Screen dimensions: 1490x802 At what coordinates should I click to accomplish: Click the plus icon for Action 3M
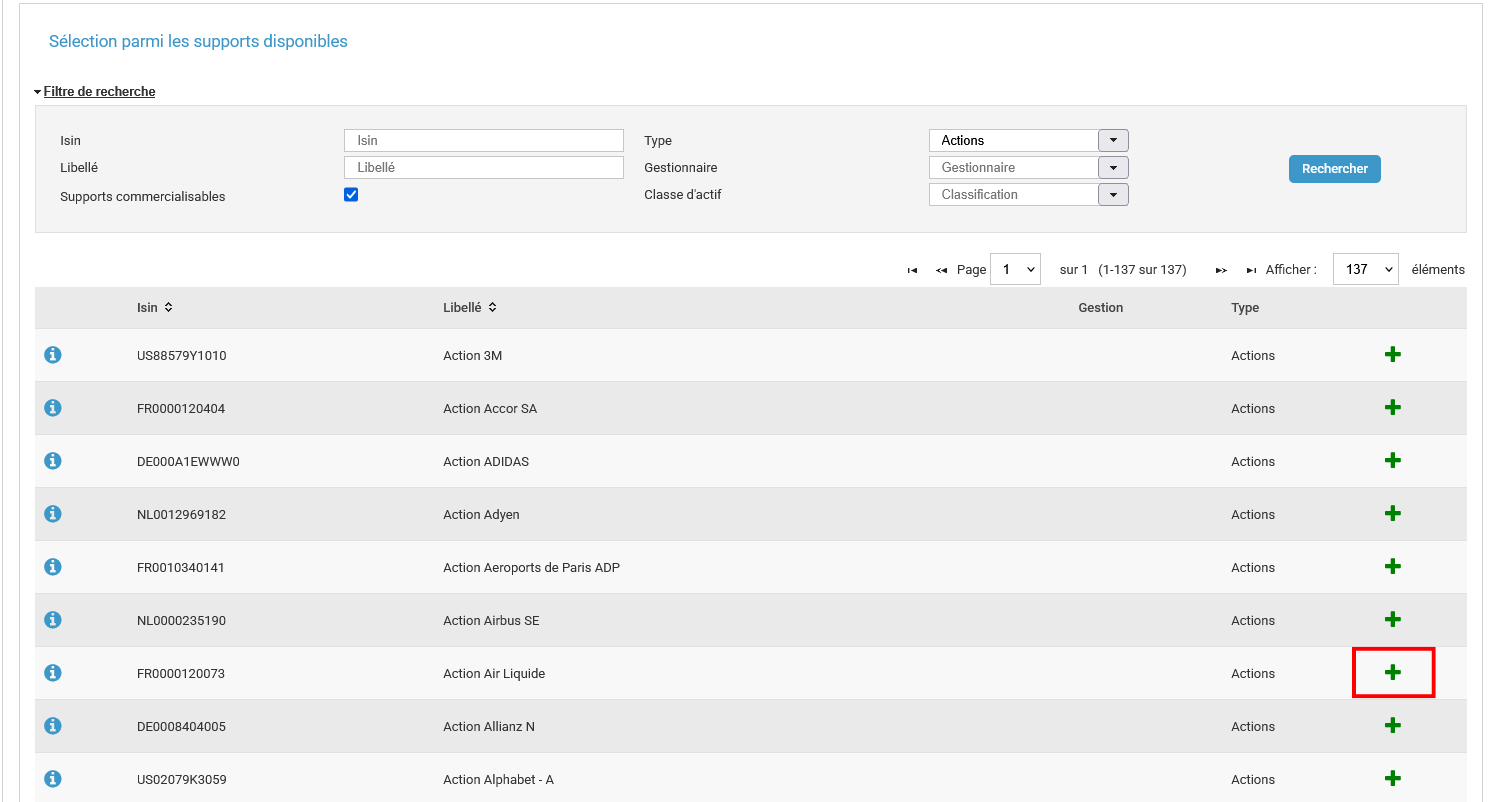[1392, 355]
